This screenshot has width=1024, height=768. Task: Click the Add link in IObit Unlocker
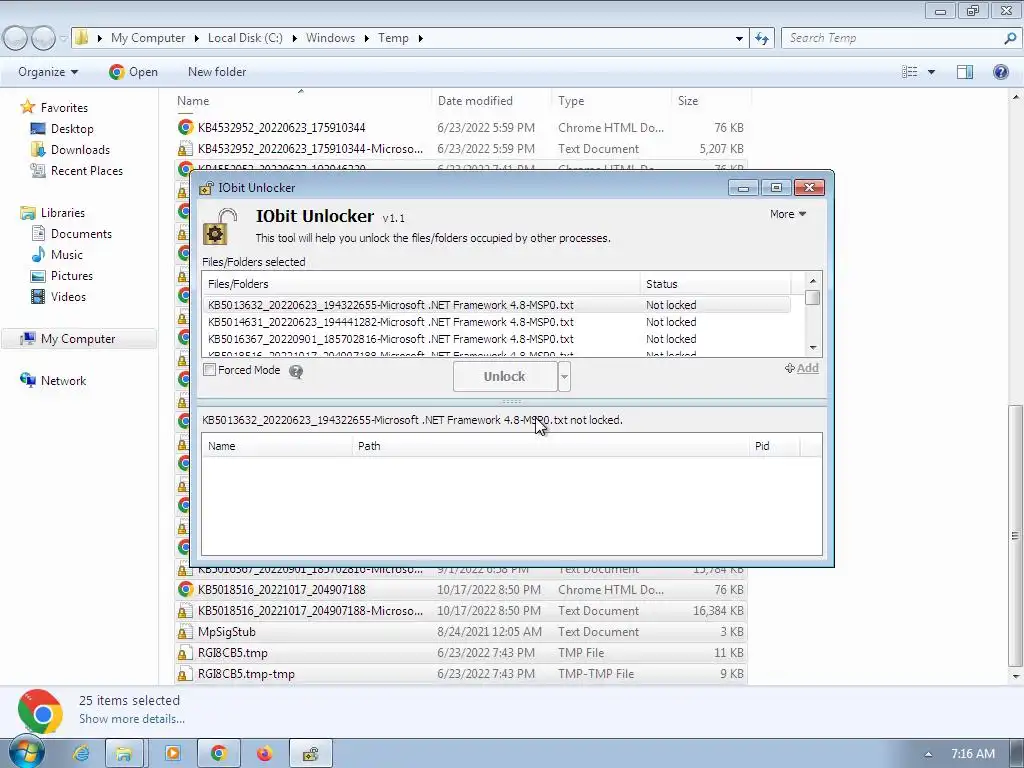click(802, 368)
